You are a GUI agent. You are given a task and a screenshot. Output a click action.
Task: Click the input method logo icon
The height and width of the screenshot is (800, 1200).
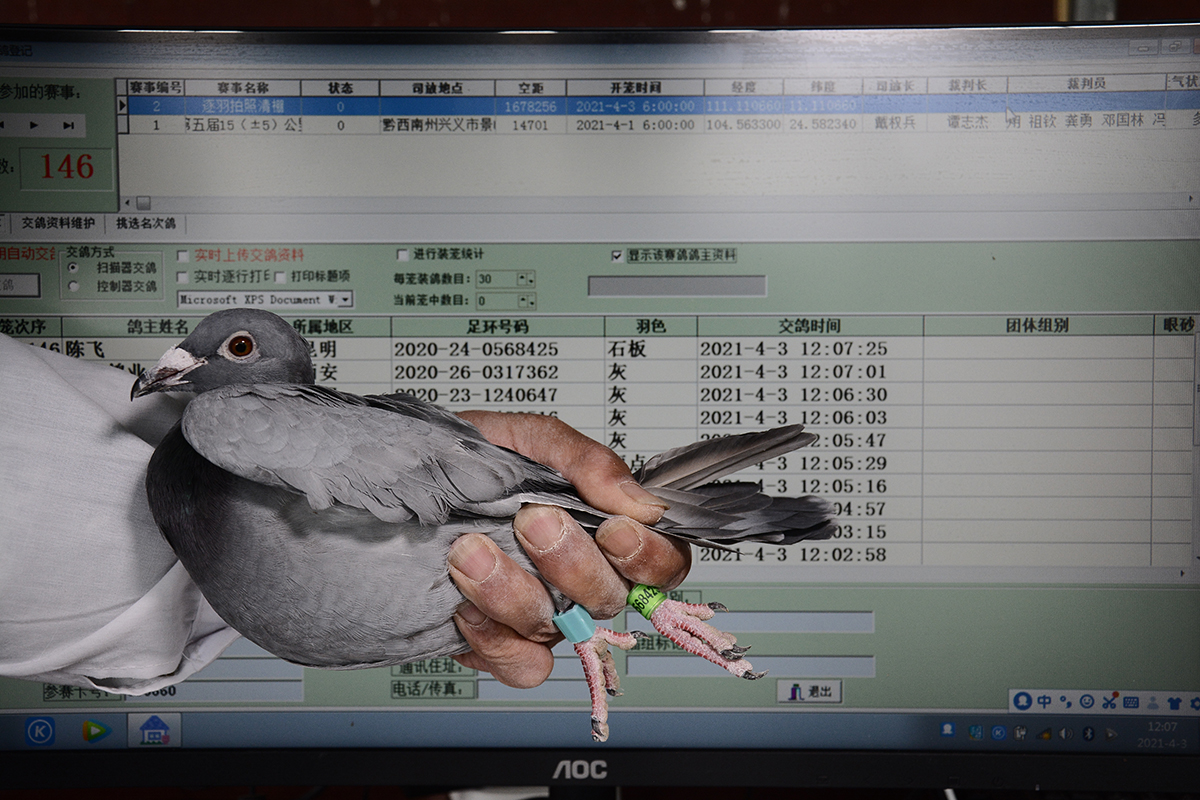tap(1022, 701)
